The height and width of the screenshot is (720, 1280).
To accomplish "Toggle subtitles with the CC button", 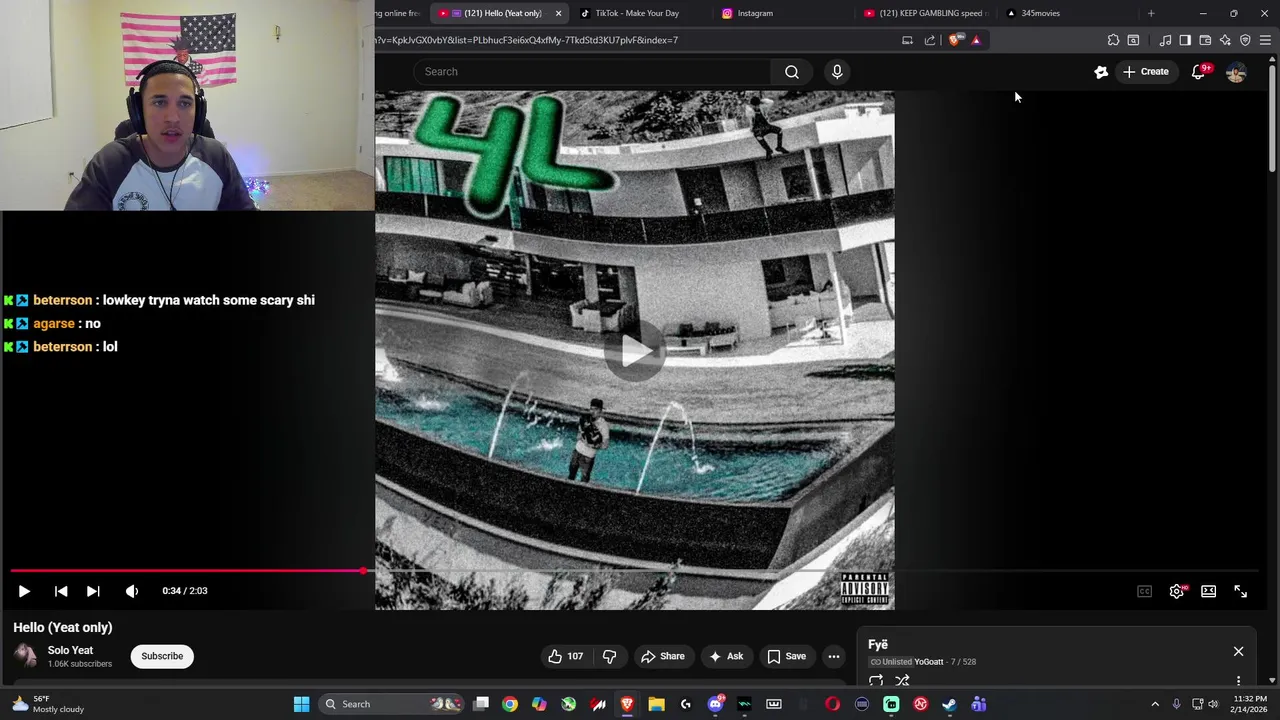I will click(1144, 591).
